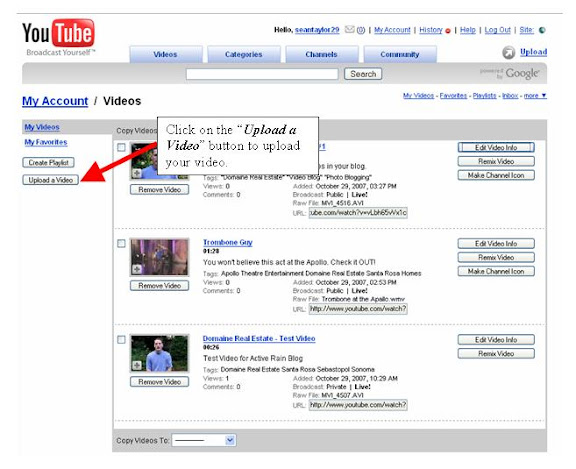Viewport: 576px width, 469px height.
Task: Open the bottom Copy Videos To dropdown
Action: coord(204,440)
